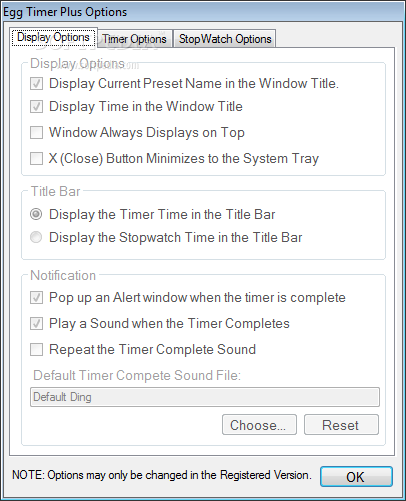Click the Default Ding sound file field

[205, 397]
